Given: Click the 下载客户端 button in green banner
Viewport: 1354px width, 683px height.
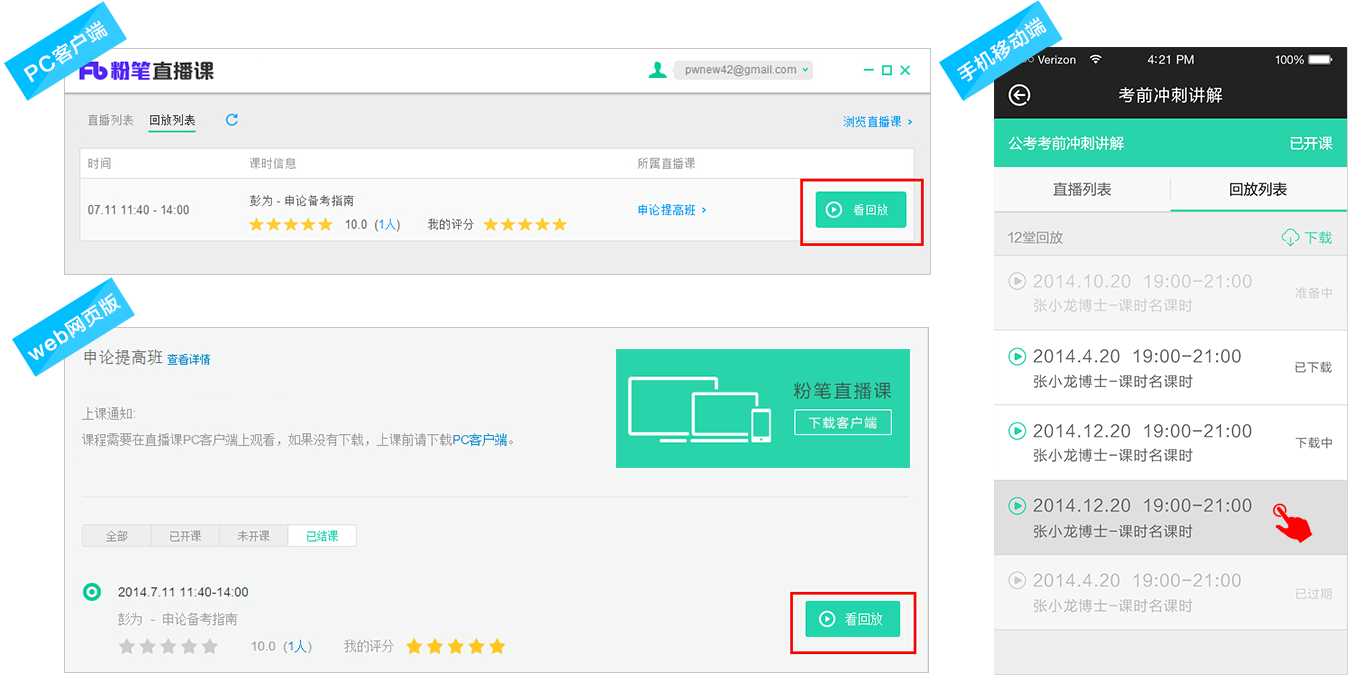Looking at the screenshot, I should 843,422.
